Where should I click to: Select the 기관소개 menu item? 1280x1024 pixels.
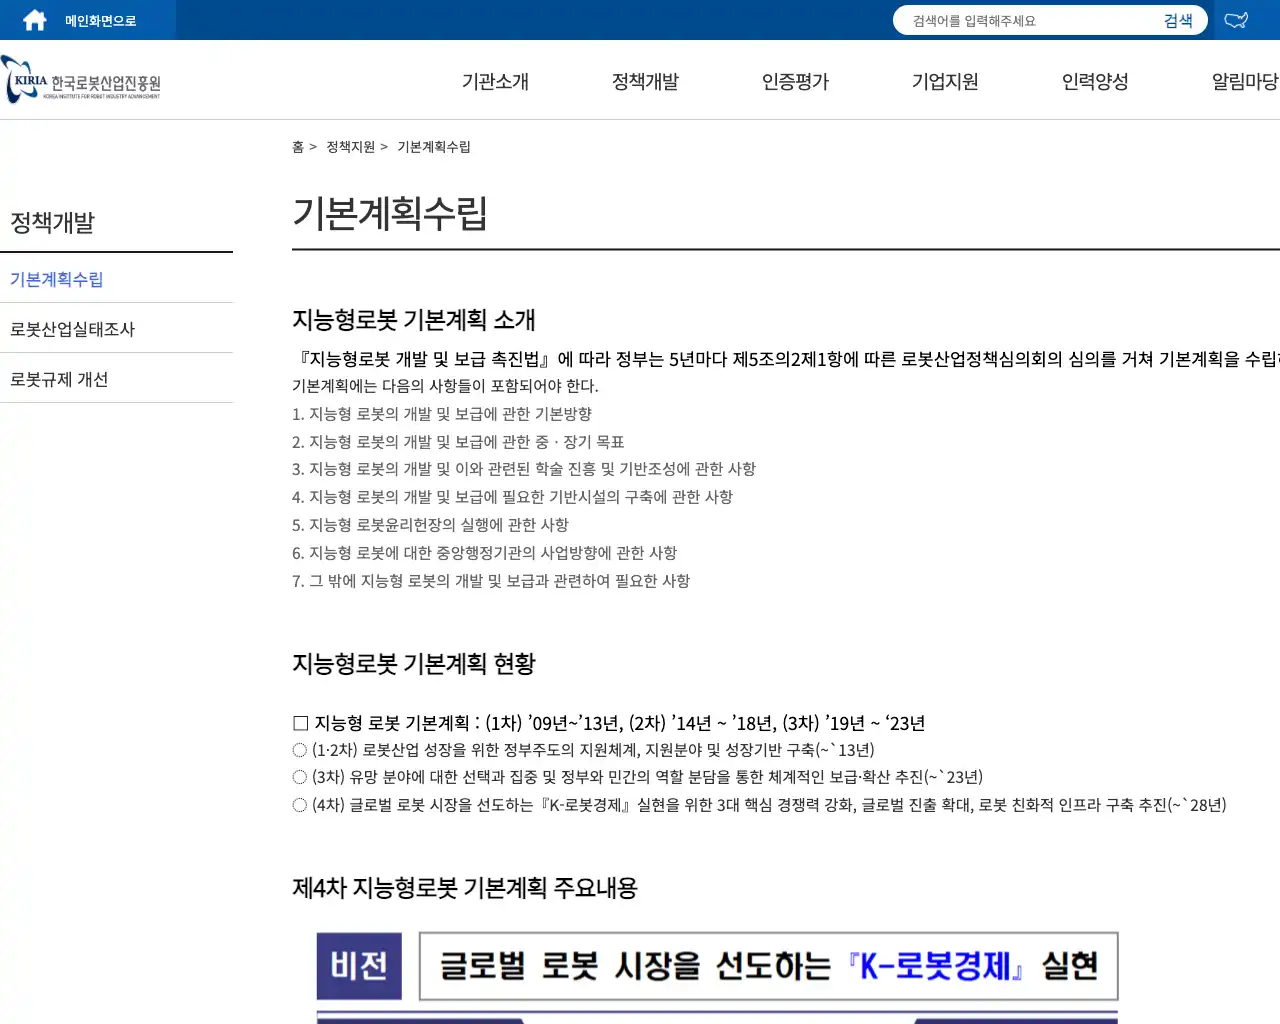point(494,82)
